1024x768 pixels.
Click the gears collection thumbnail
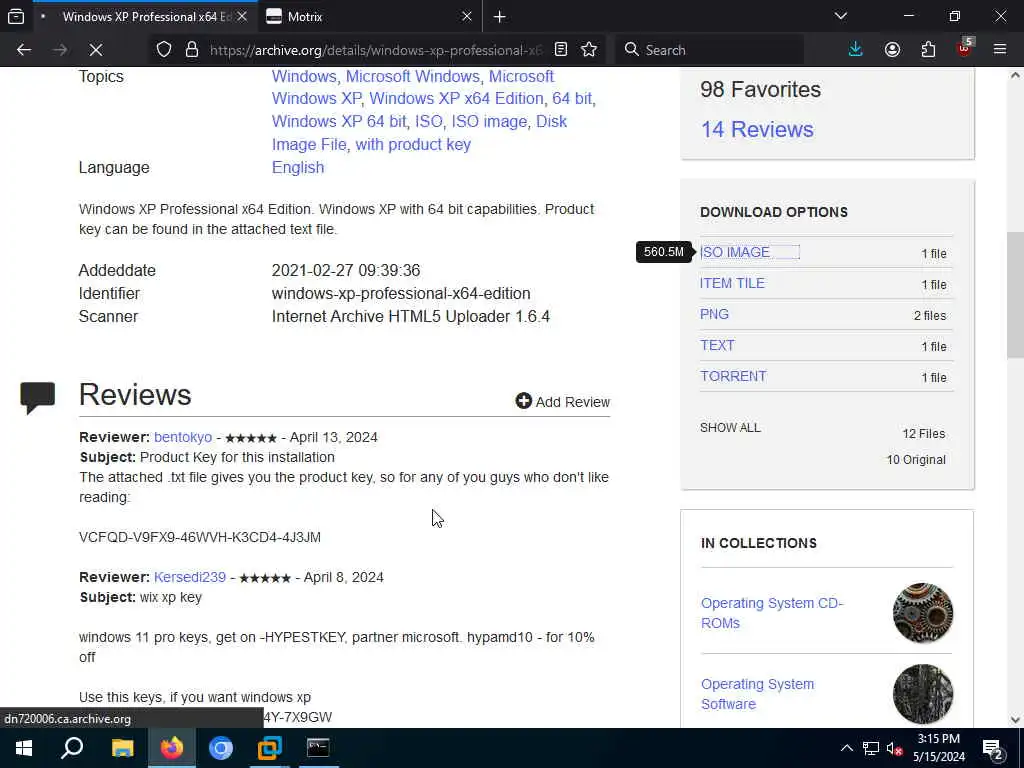tap(923, 613)
